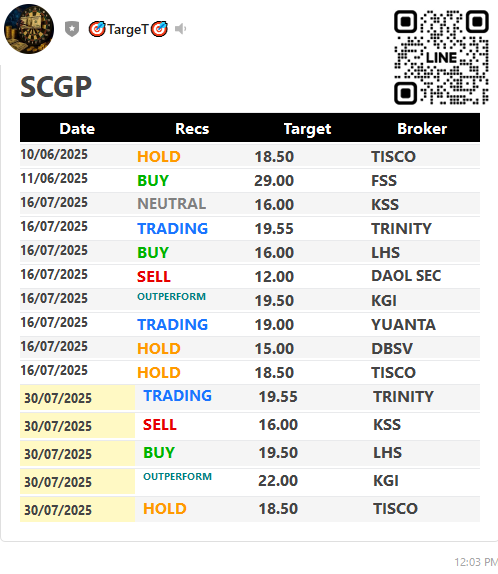Click the Broker column header
The height and width of the screenshot is (574, 498).
(x=422, y=128)
